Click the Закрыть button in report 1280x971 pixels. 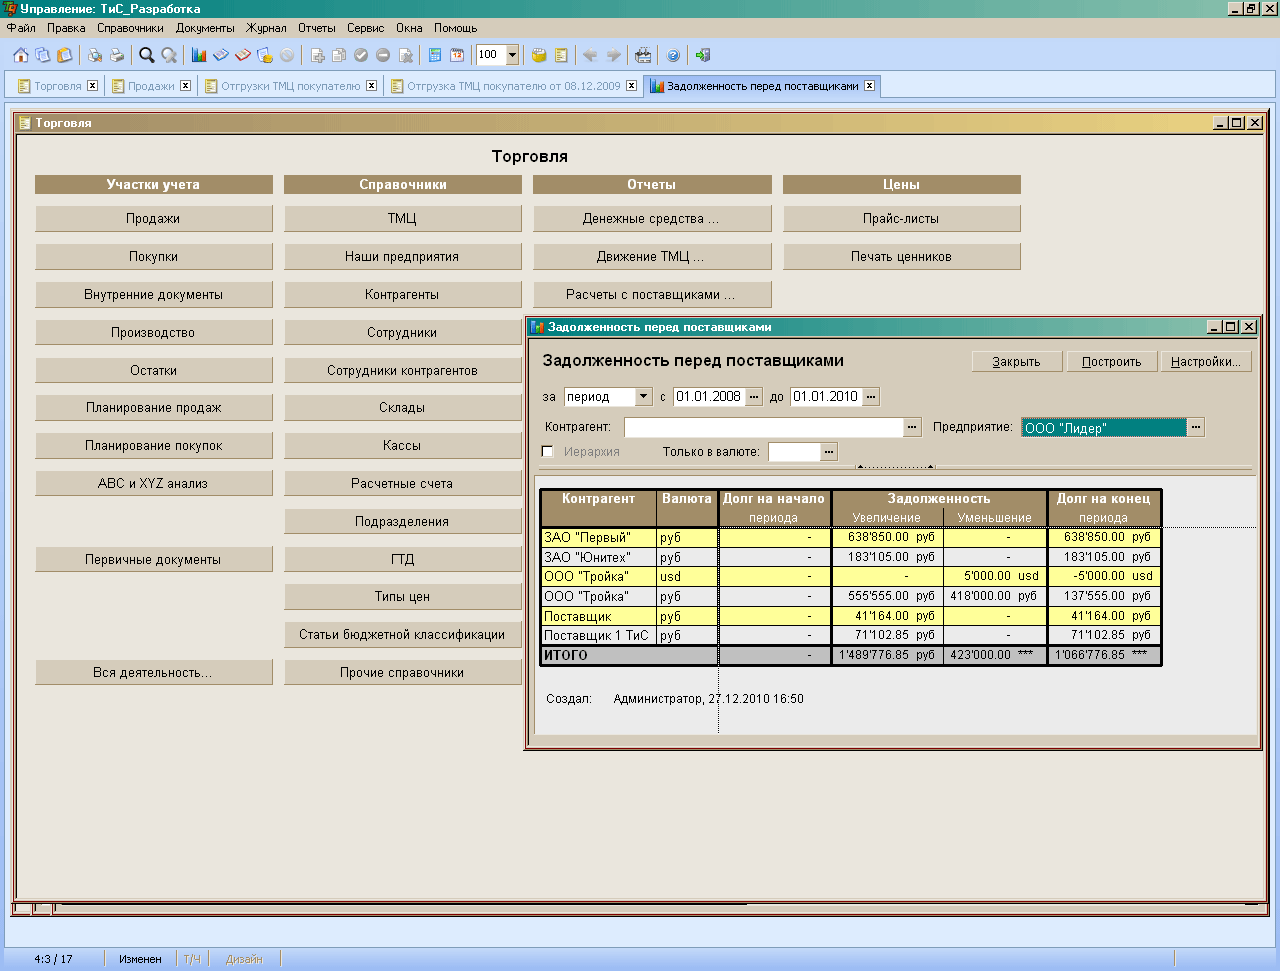1016,361
